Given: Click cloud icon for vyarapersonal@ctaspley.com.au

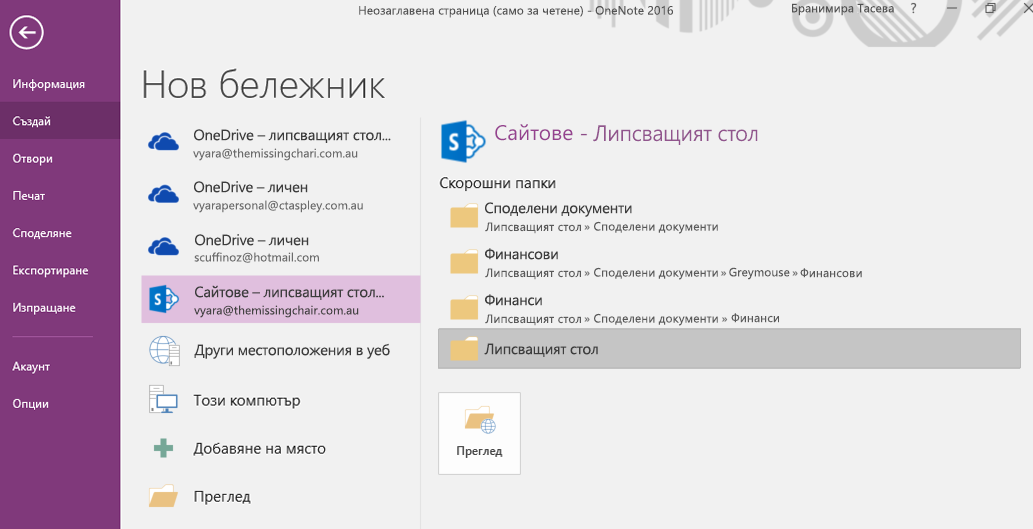Looking at the screenshot, I should coord(163,194).
